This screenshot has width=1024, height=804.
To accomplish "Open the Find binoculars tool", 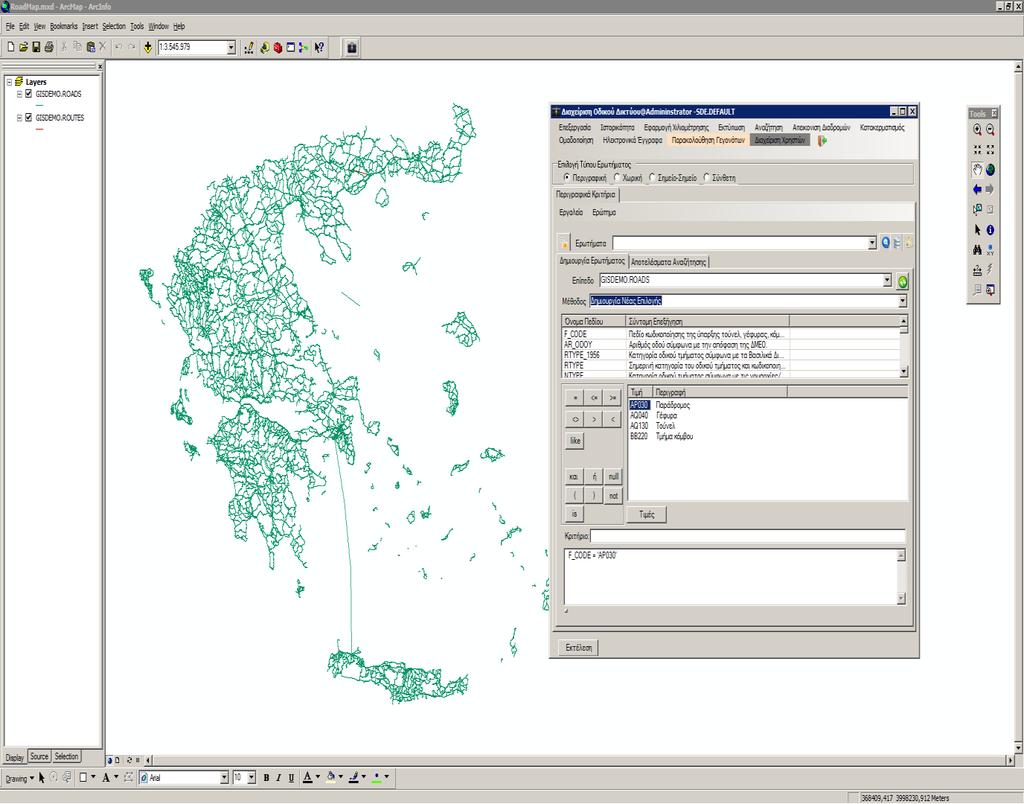I will coord(977,249).
